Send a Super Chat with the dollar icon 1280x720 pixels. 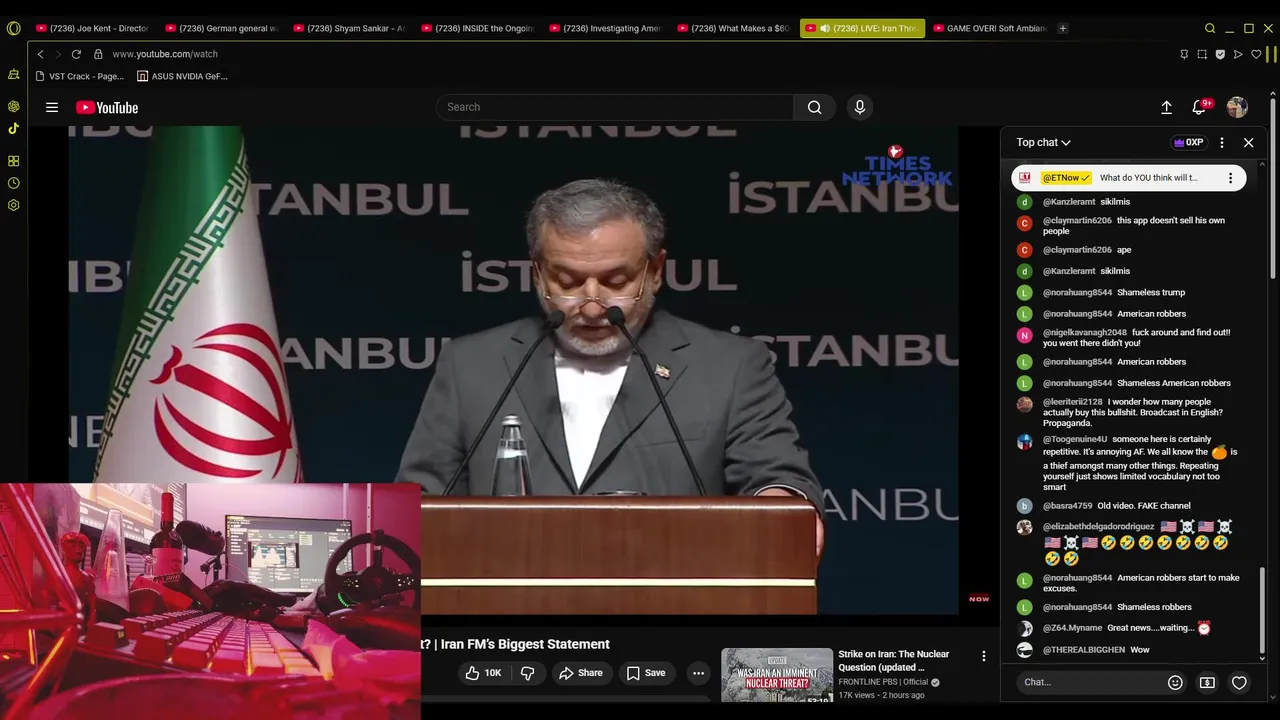click(1207, 682)
